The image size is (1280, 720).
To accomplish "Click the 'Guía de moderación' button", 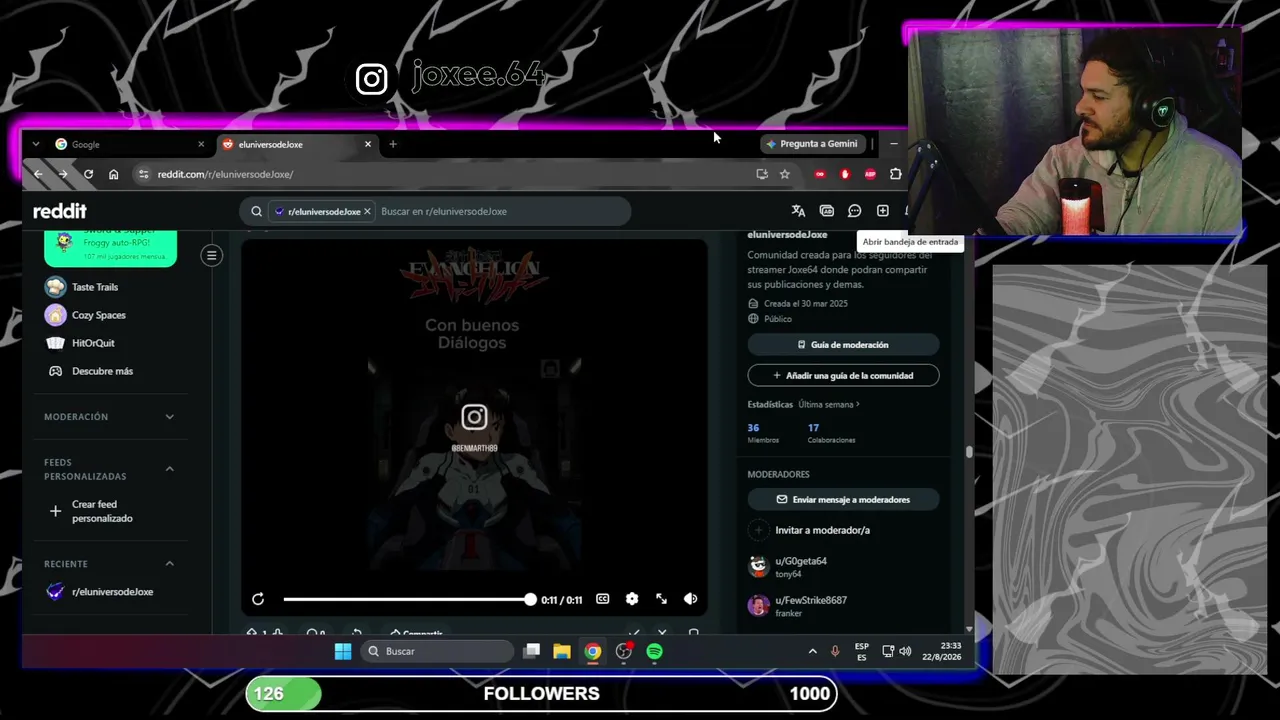I will click(843, 345).
